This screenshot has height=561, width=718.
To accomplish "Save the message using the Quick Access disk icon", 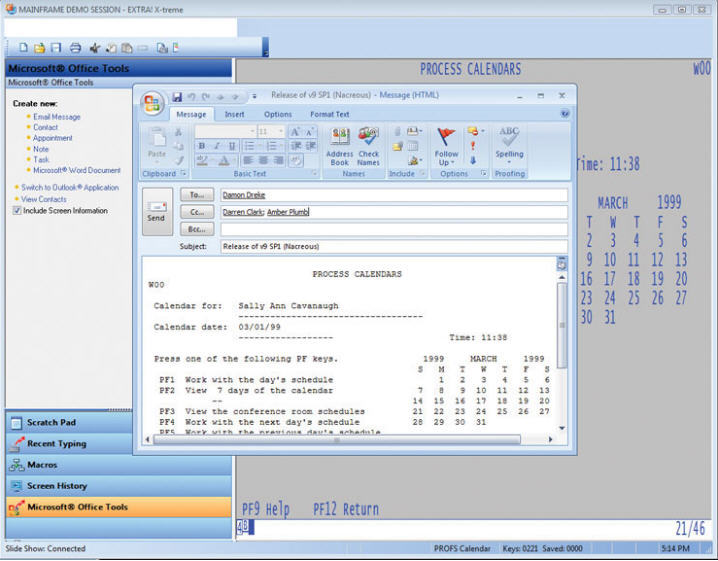I will (177, 97).
